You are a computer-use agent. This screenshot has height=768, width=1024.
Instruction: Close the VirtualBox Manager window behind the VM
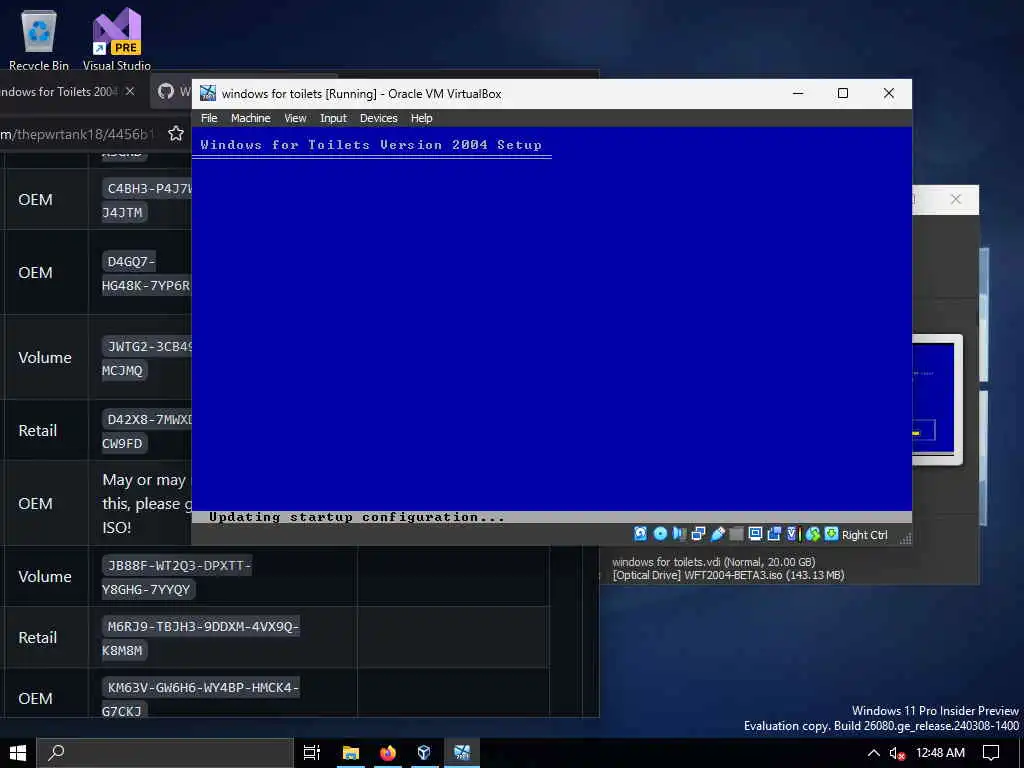955,199
